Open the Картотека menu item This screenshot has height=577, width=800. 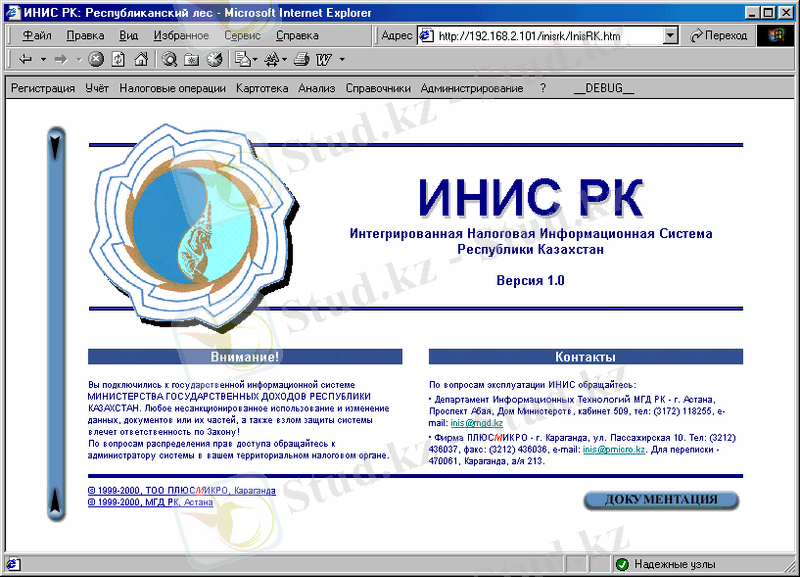pyautogui.click(x=262, y=88)
